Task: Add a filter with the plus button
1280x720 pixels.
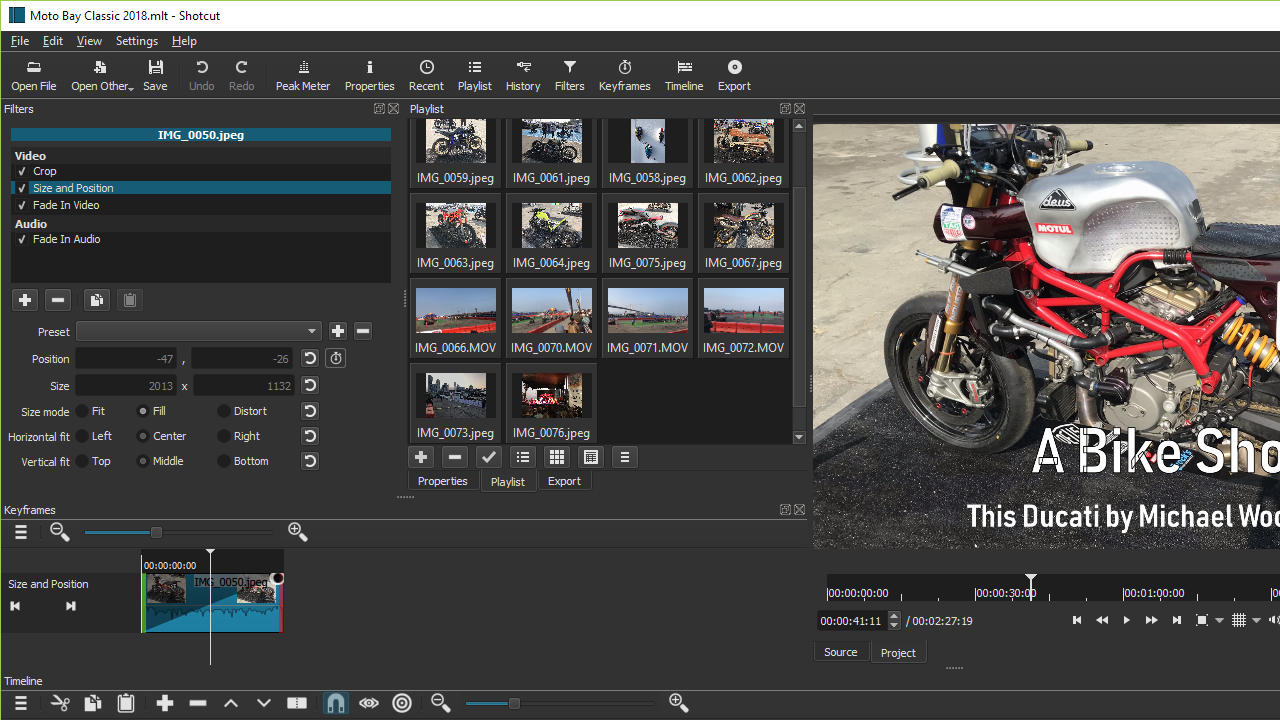Action: coord(25,300)
